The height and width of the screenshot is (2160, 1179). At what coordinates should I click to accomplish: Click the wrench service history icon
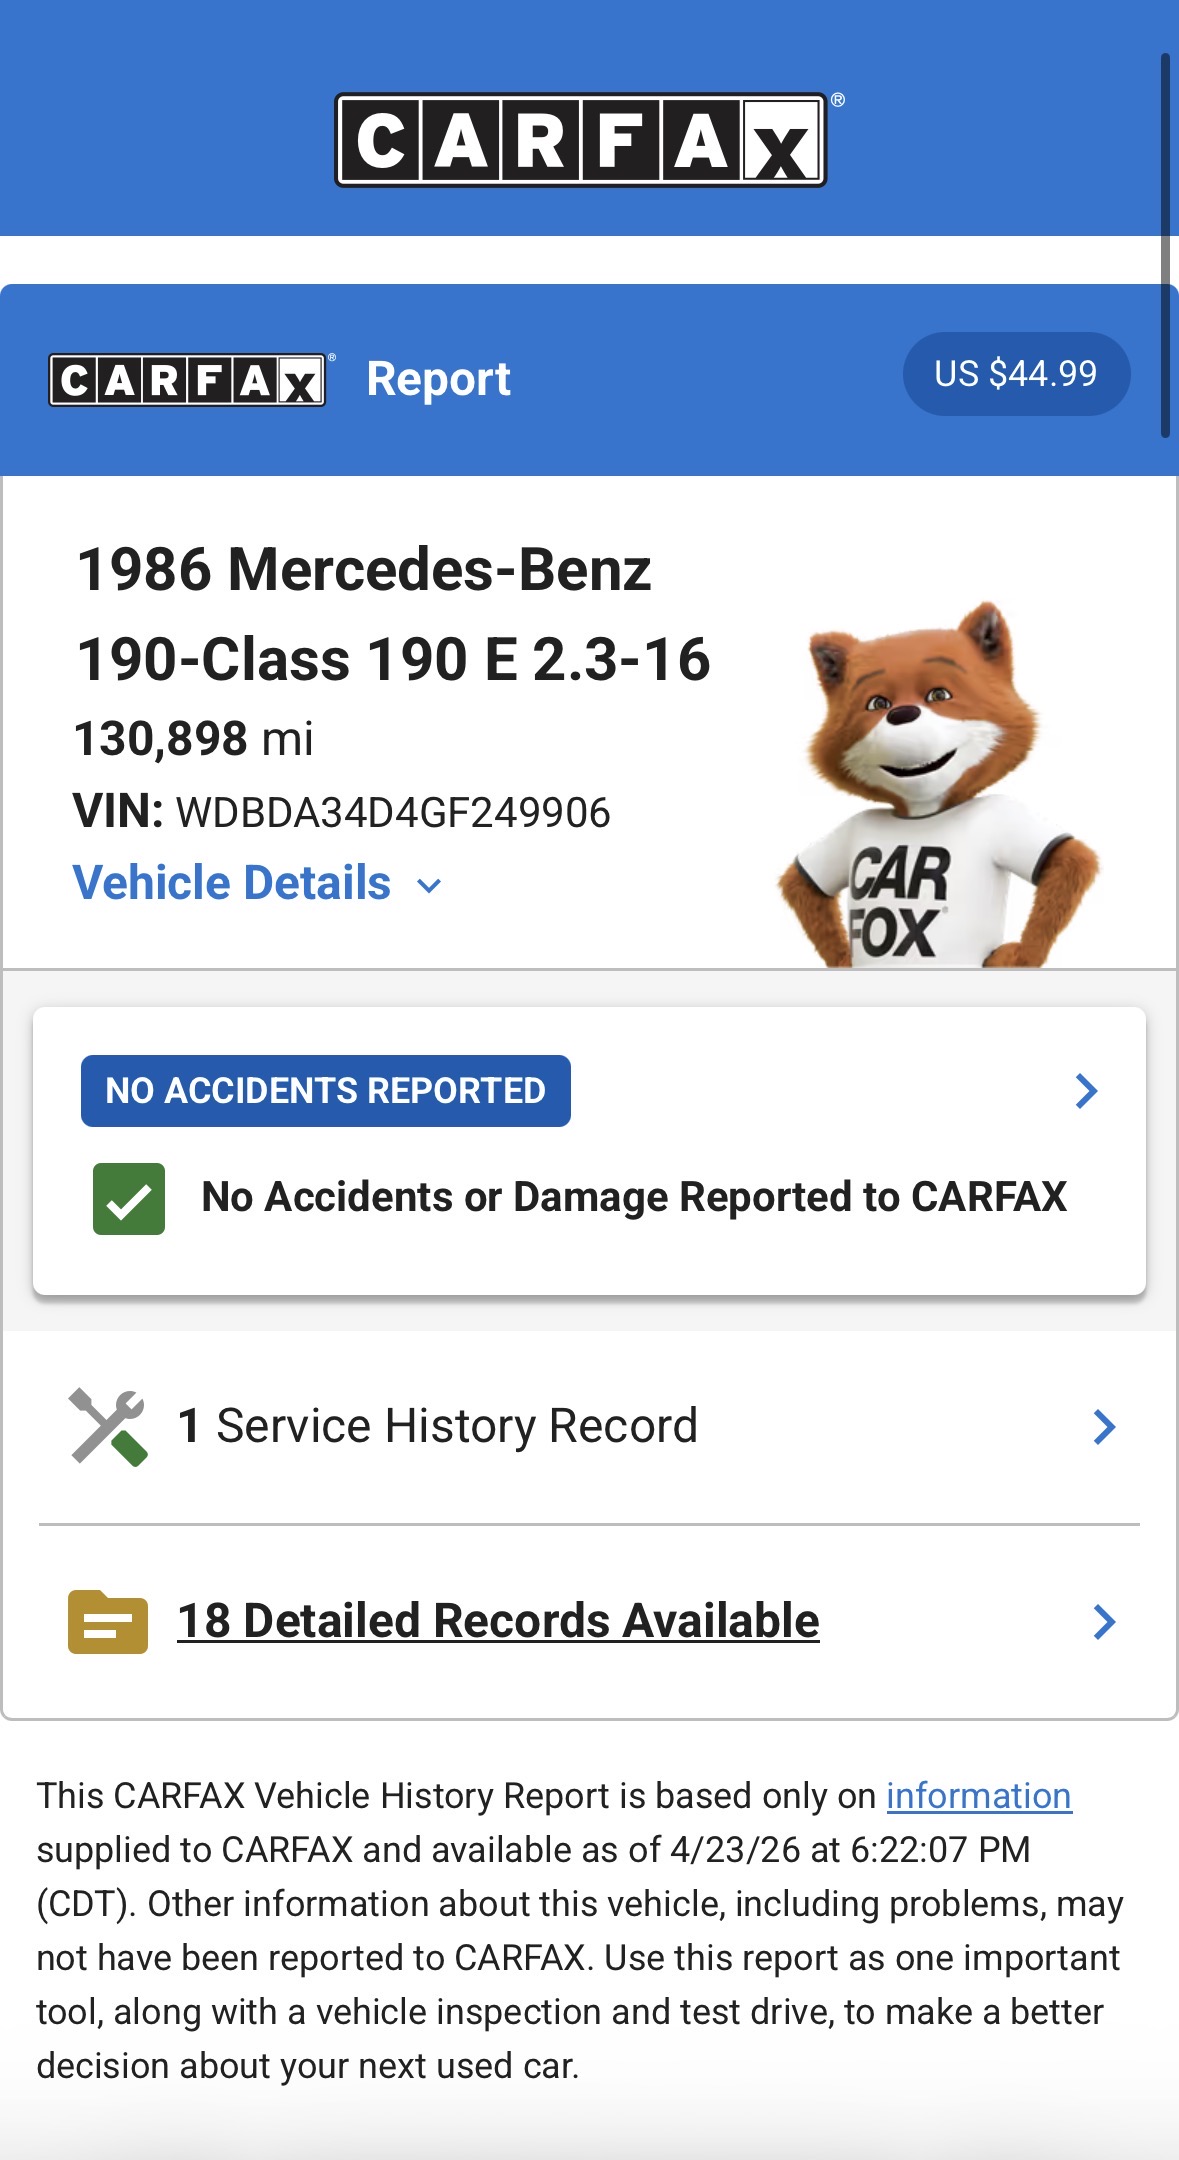[x=108, y=1427]
